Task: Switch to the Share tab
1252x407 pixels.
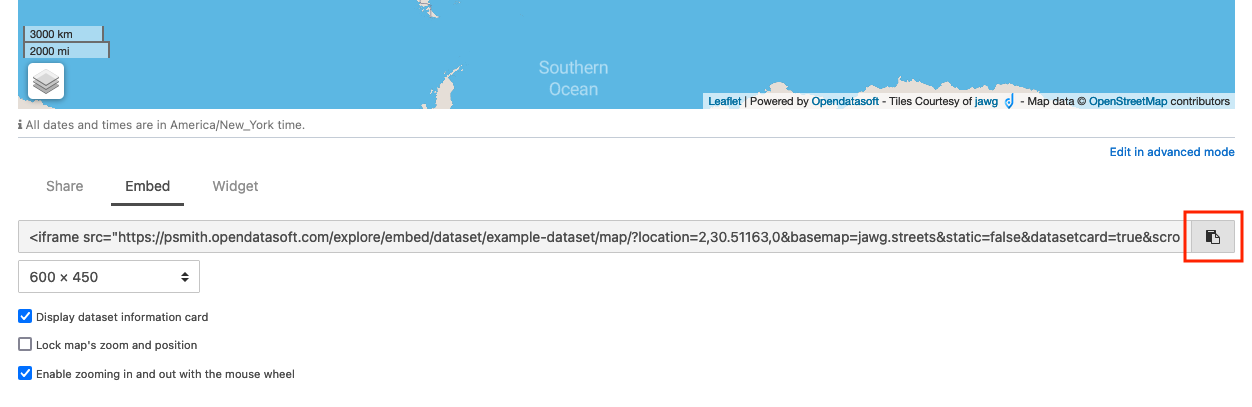Action: click(x=65, y=186)
